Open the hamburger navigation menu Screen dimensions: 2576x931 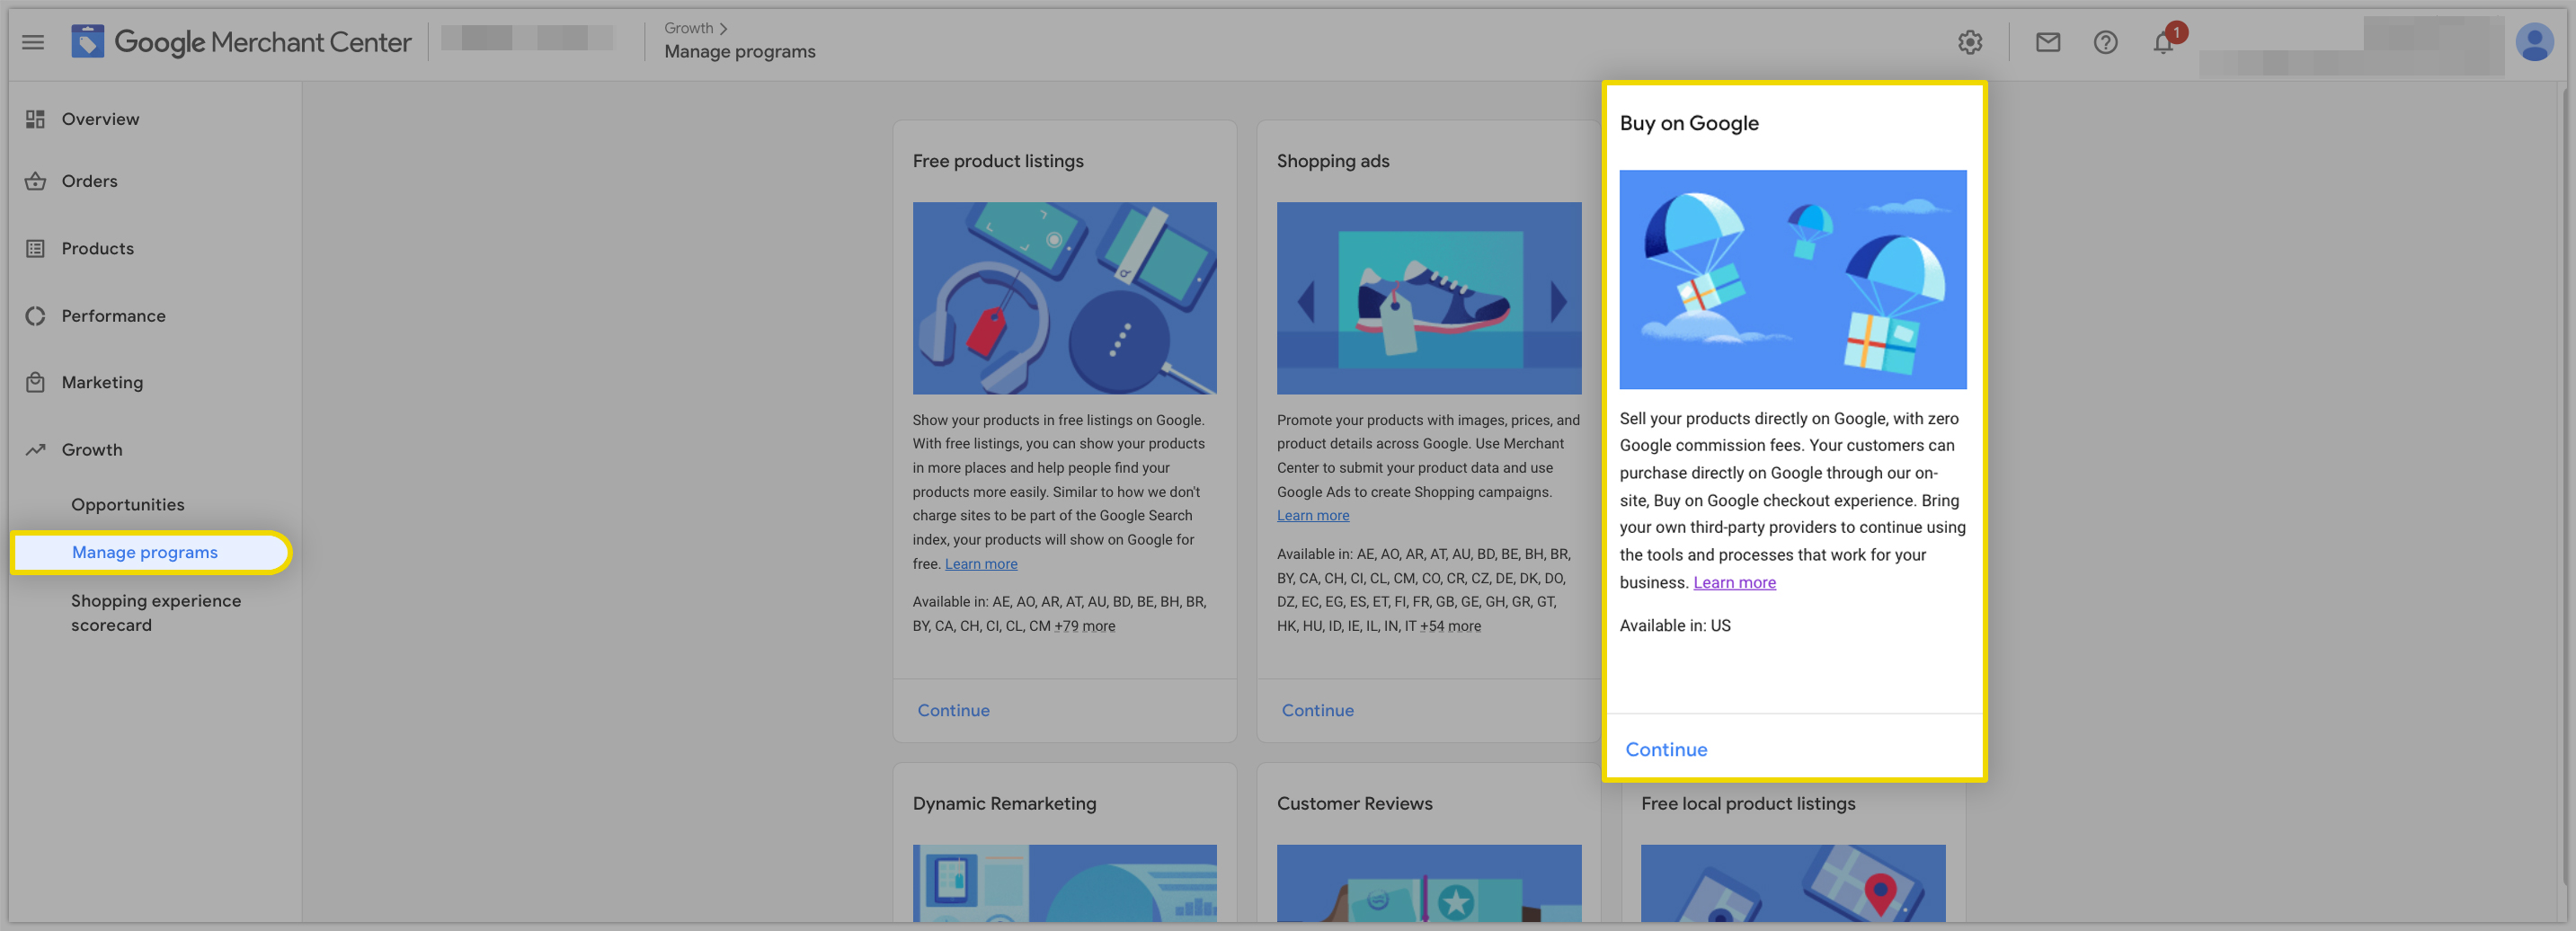33,42
